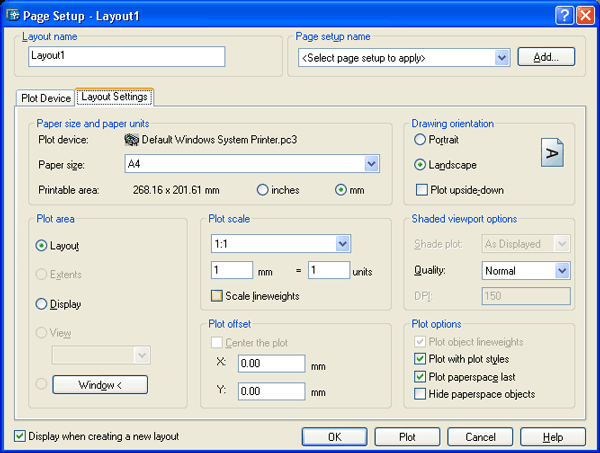The width and height of the screenshot is (600, 453).
Task: Choose Display as plot area
Action: (x=42, y=304)
